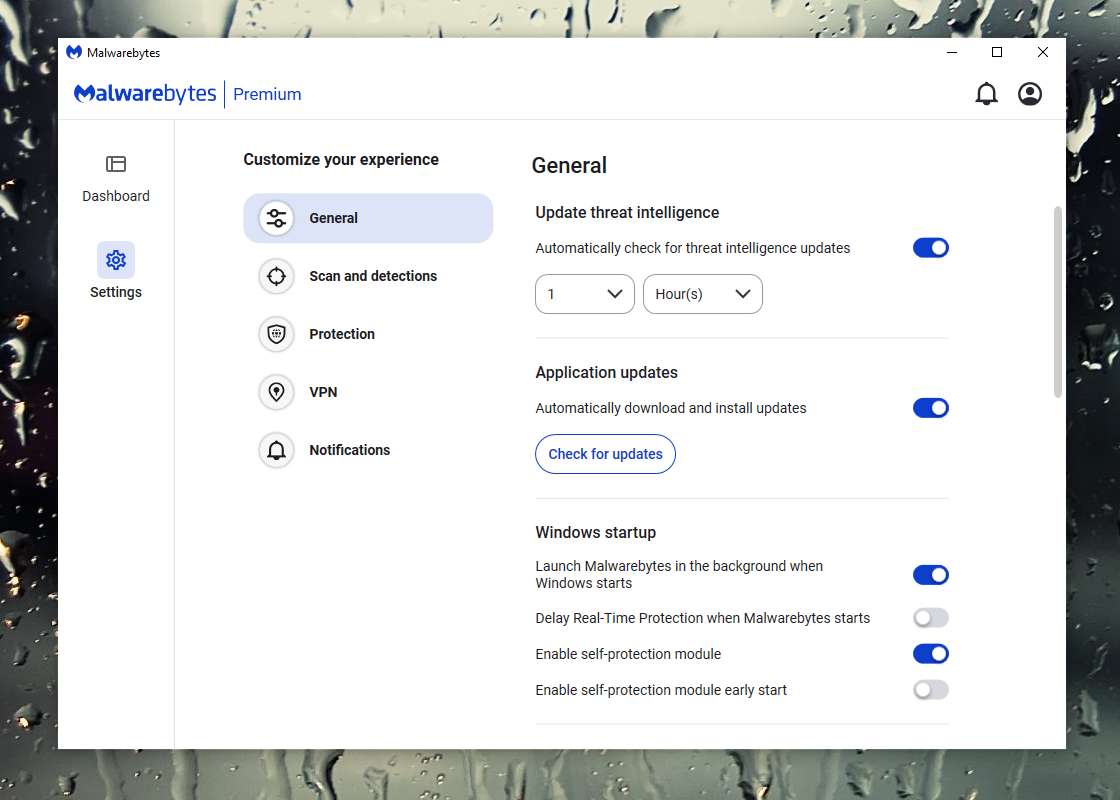Click the VPN location pin icon
This screenshot has height=800, width=1120.
[x=276, y=391]
